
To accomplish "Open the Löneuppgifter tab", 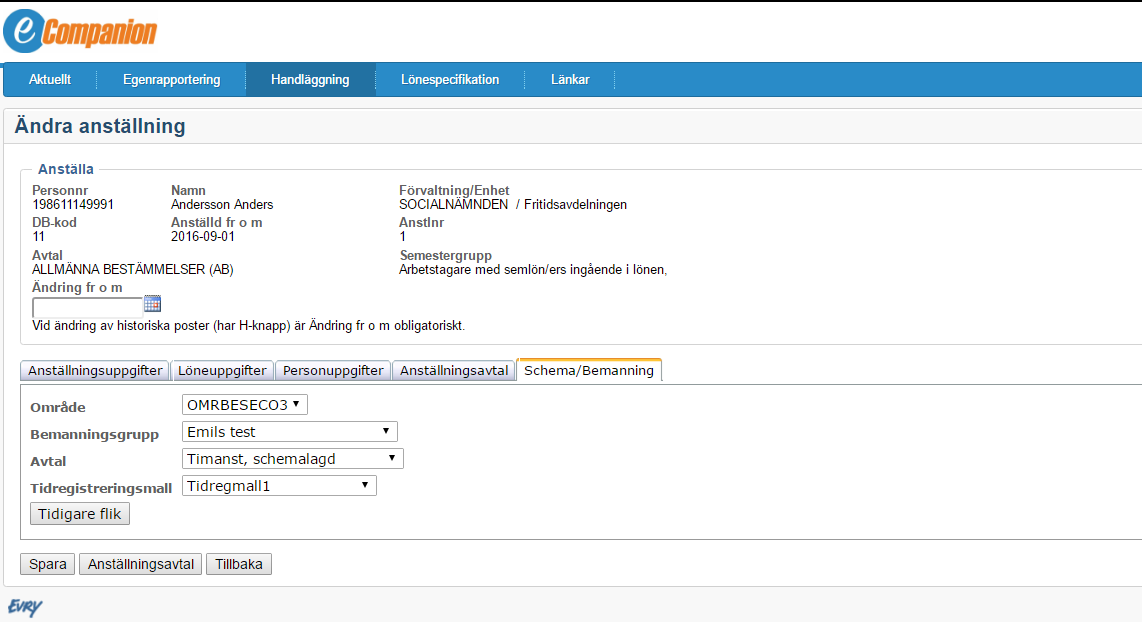I will pyautogui.click(x=222, y=370).
